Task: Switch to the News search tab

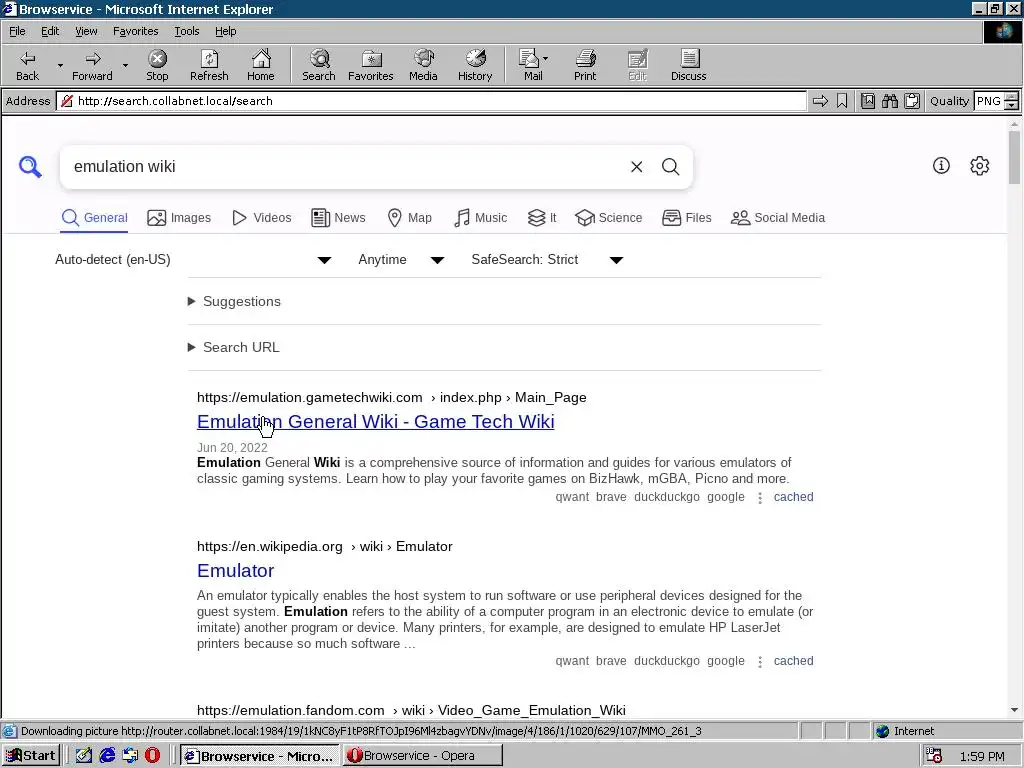Action: tap(338, 218)
